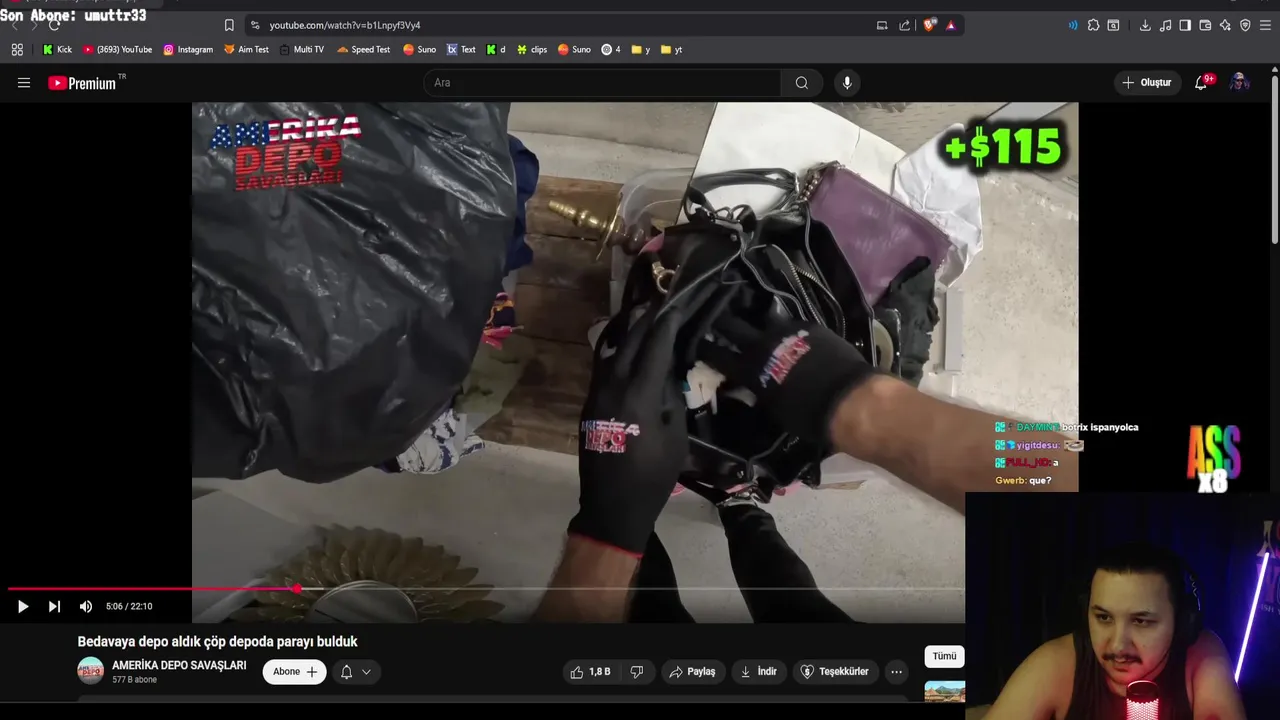The height and width of the screenshot is (720, 1280).
Task: Skip to the next video
Action: (54, 606)
